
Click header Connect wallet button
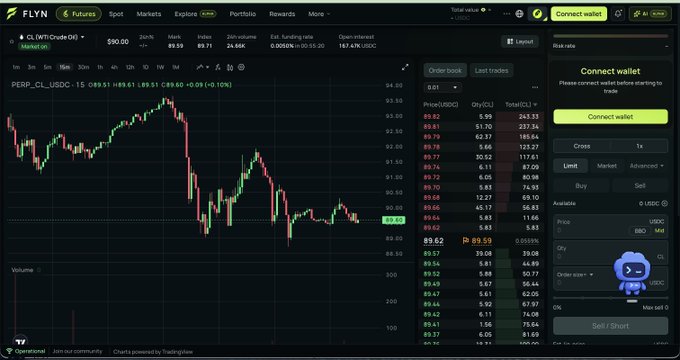(x=579, y=14)
